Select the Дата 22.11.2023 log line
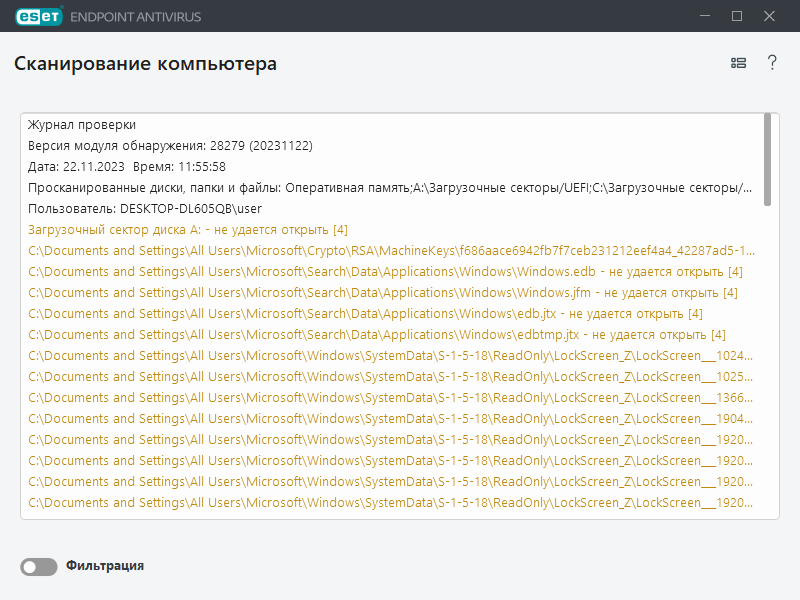The height and width of the screenshot is (600, 800). (127, 167)
